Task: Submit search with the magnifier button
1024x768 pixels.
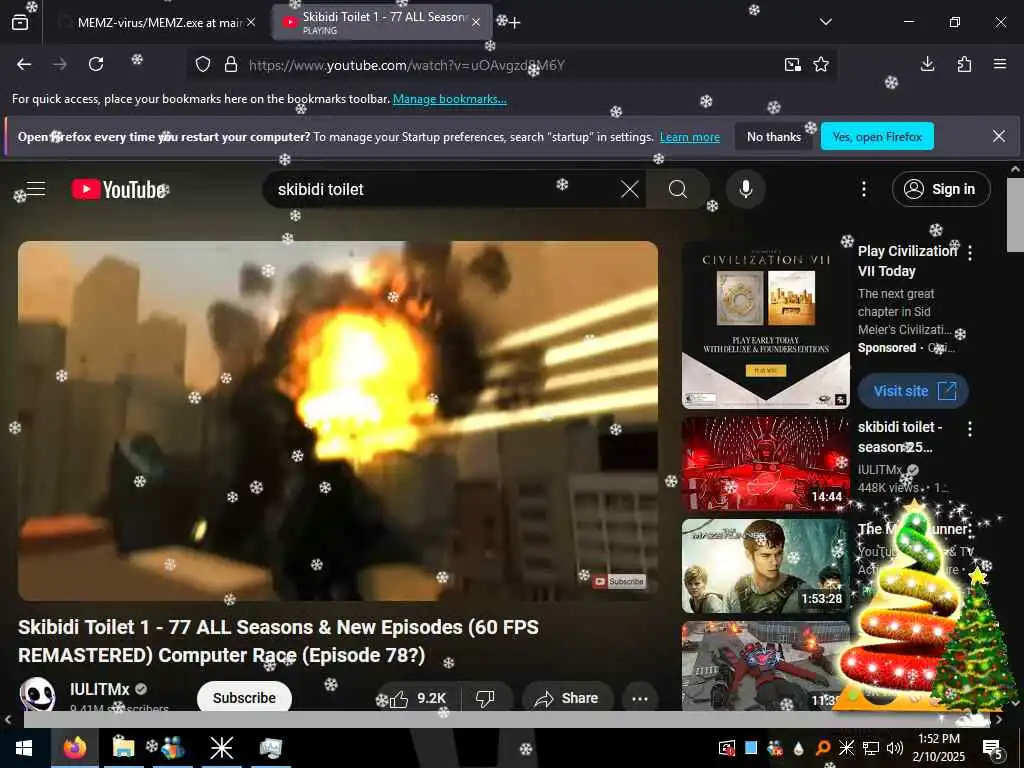Action: pyautogui.click(x=678, y=189)
